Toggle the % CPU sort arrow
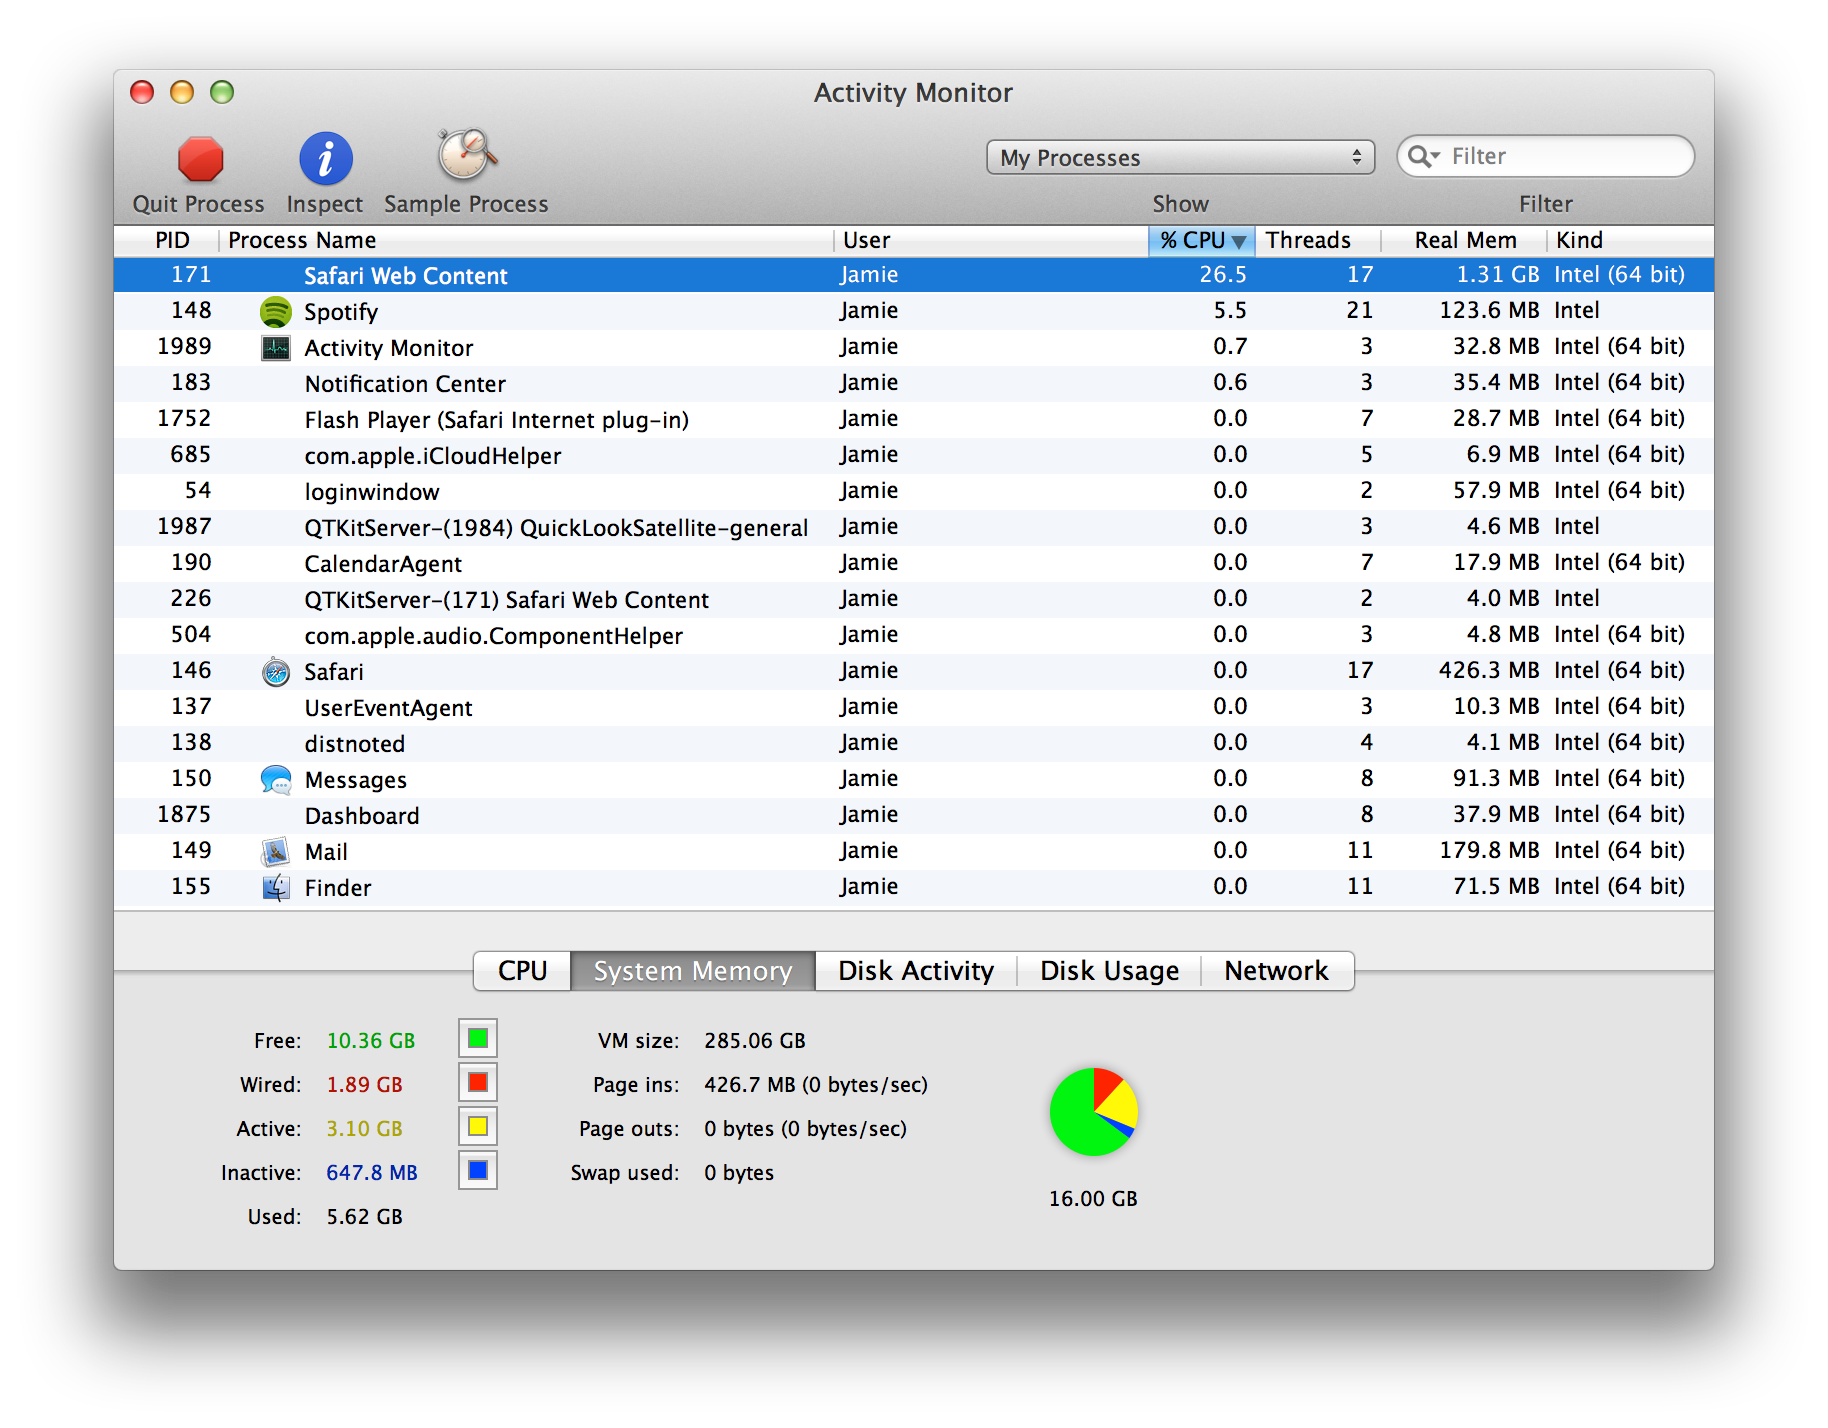The height and width of the screenshot is (1428, 1828). [x=1240, y=241]
